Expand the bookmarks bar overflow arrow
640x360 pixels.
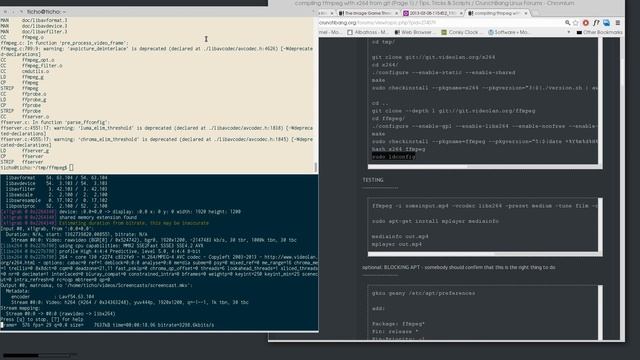tap(569, 32)
